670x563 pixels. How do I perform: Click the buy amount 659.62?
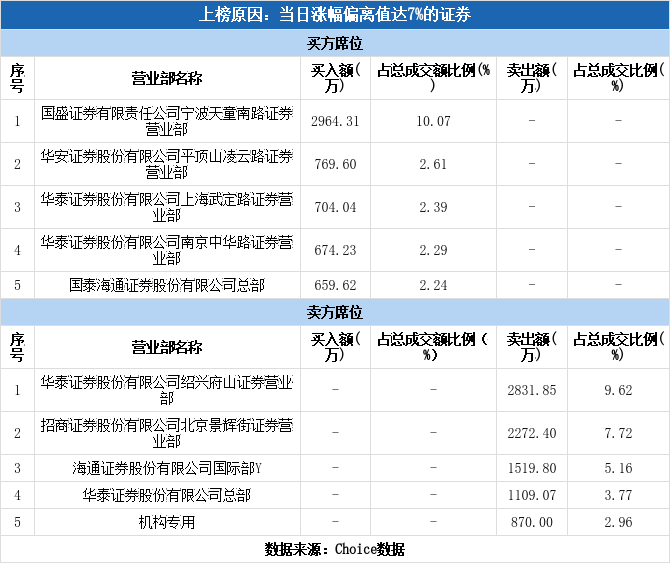tap(335, 285)
